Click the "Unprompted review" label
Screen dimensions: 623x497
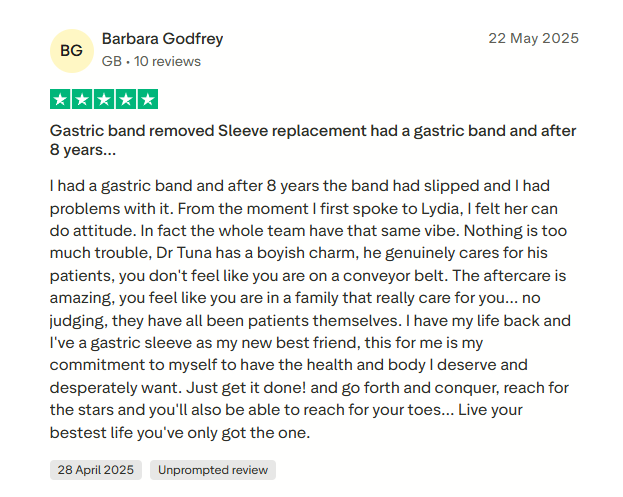point(213,470)
